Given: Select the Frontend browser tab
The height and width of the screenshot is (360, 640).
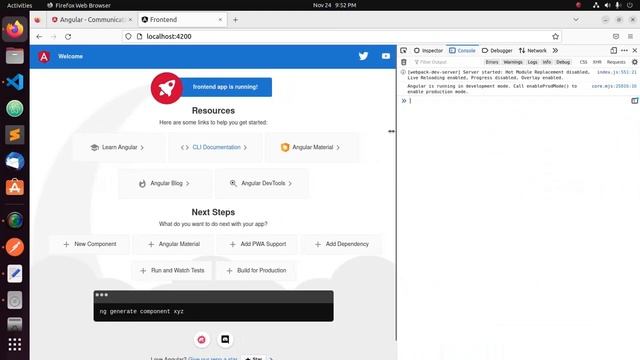Looking at the screenshot, I should (182, 20).
